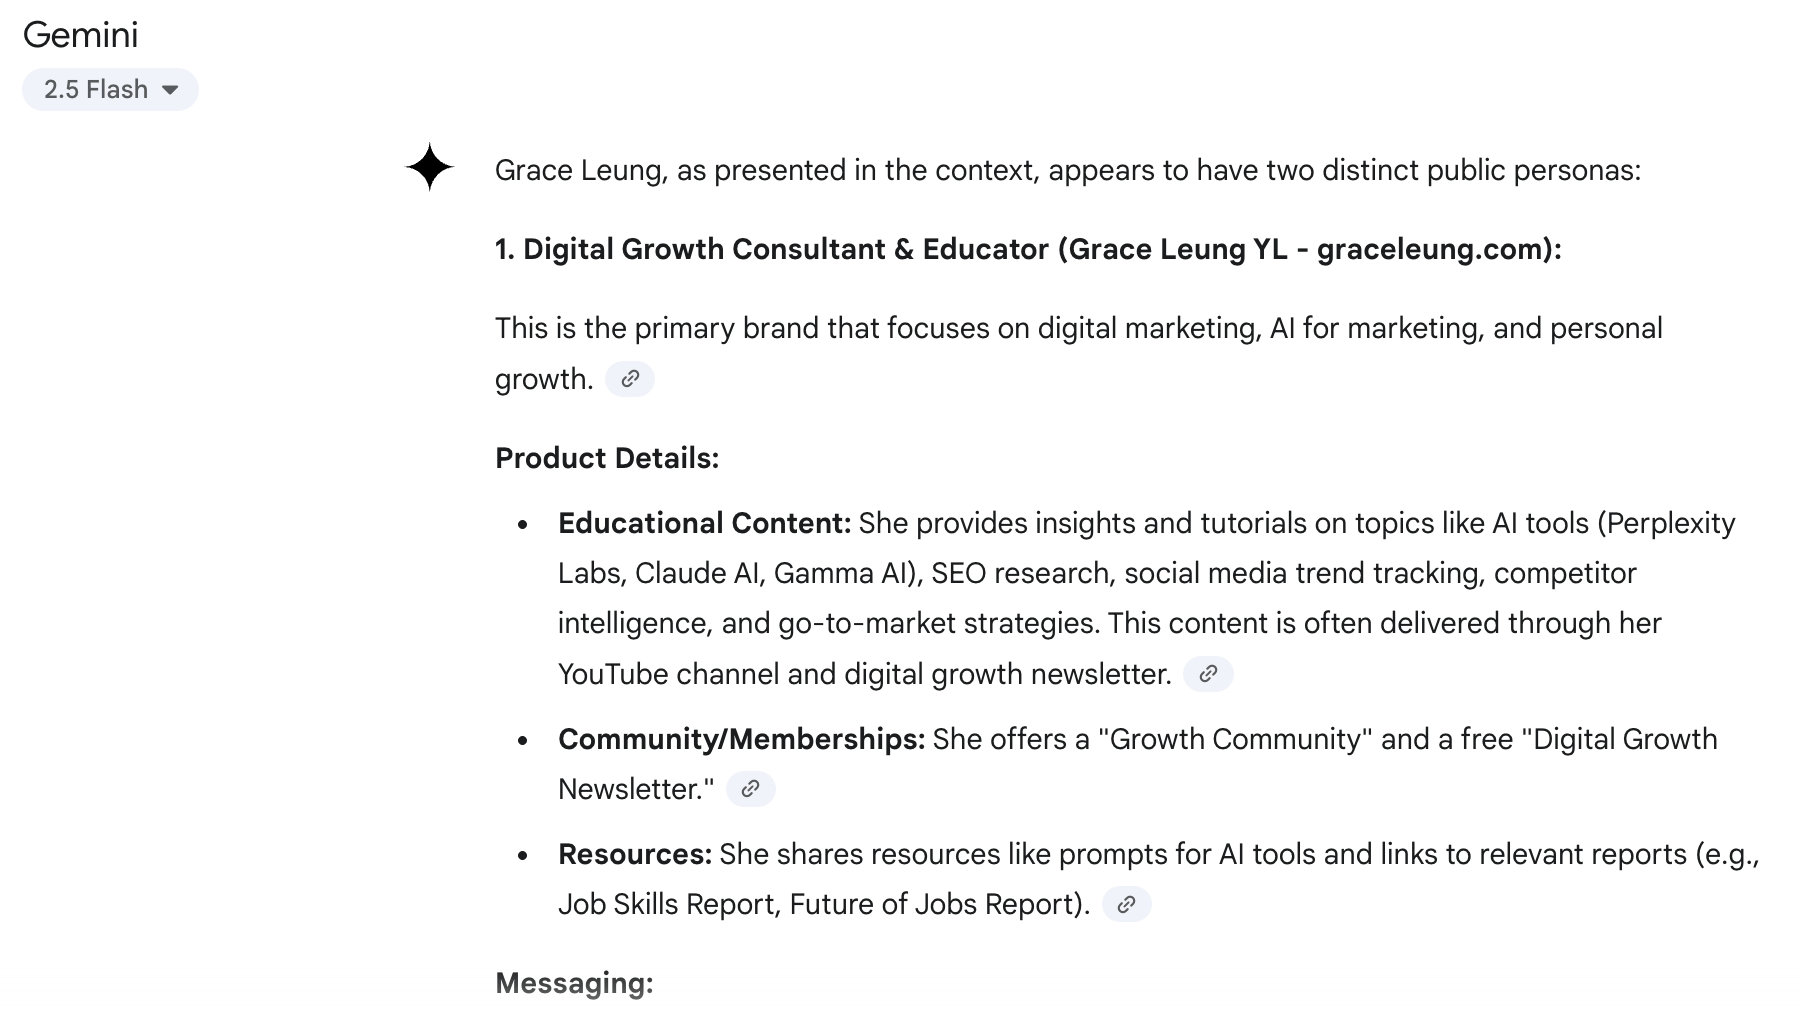Click the graceleung.com text in the heading
The height and width of the screenshot is (1014, 1800).
(x=1430, y=249)
